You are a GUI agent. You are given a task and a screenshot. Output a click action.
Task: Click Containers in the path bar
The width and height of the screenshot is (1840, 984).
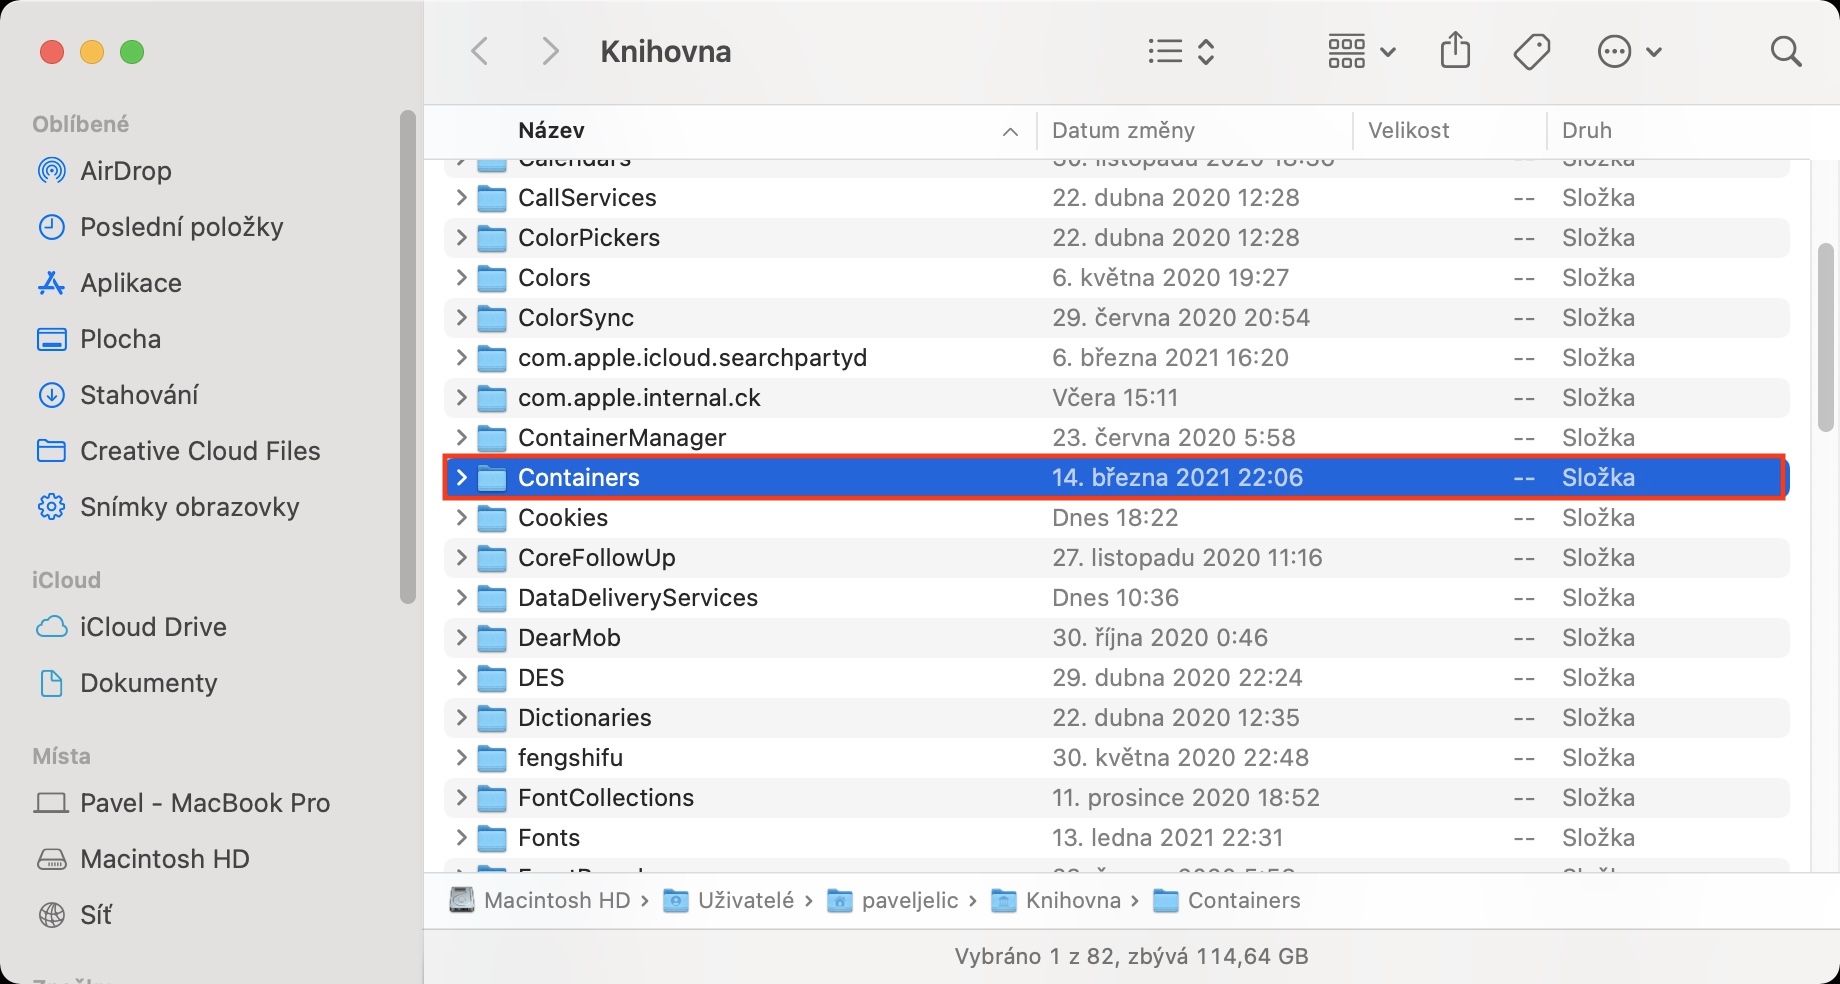(x=1227, y=900)
